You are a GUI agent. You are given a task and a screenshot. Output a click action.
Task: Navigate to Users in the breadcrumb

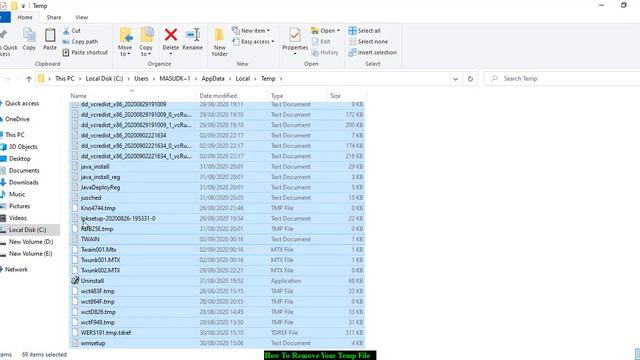(x=141, y=79)
